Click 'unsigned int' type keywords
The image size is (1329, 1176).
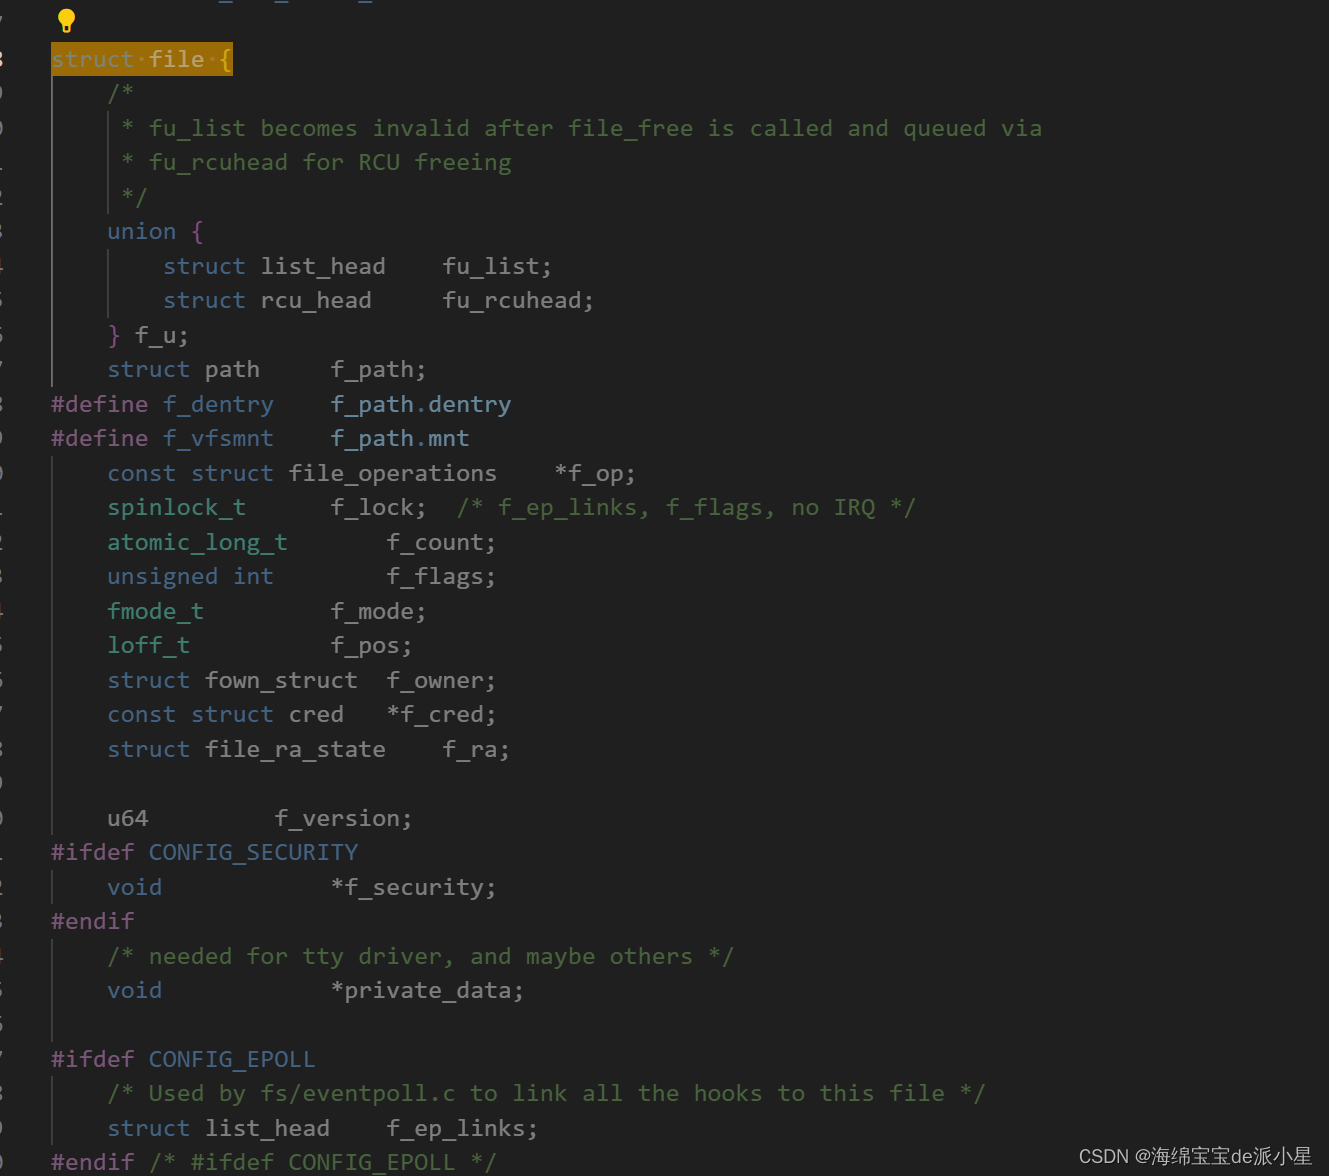click(x=190, y=577)
